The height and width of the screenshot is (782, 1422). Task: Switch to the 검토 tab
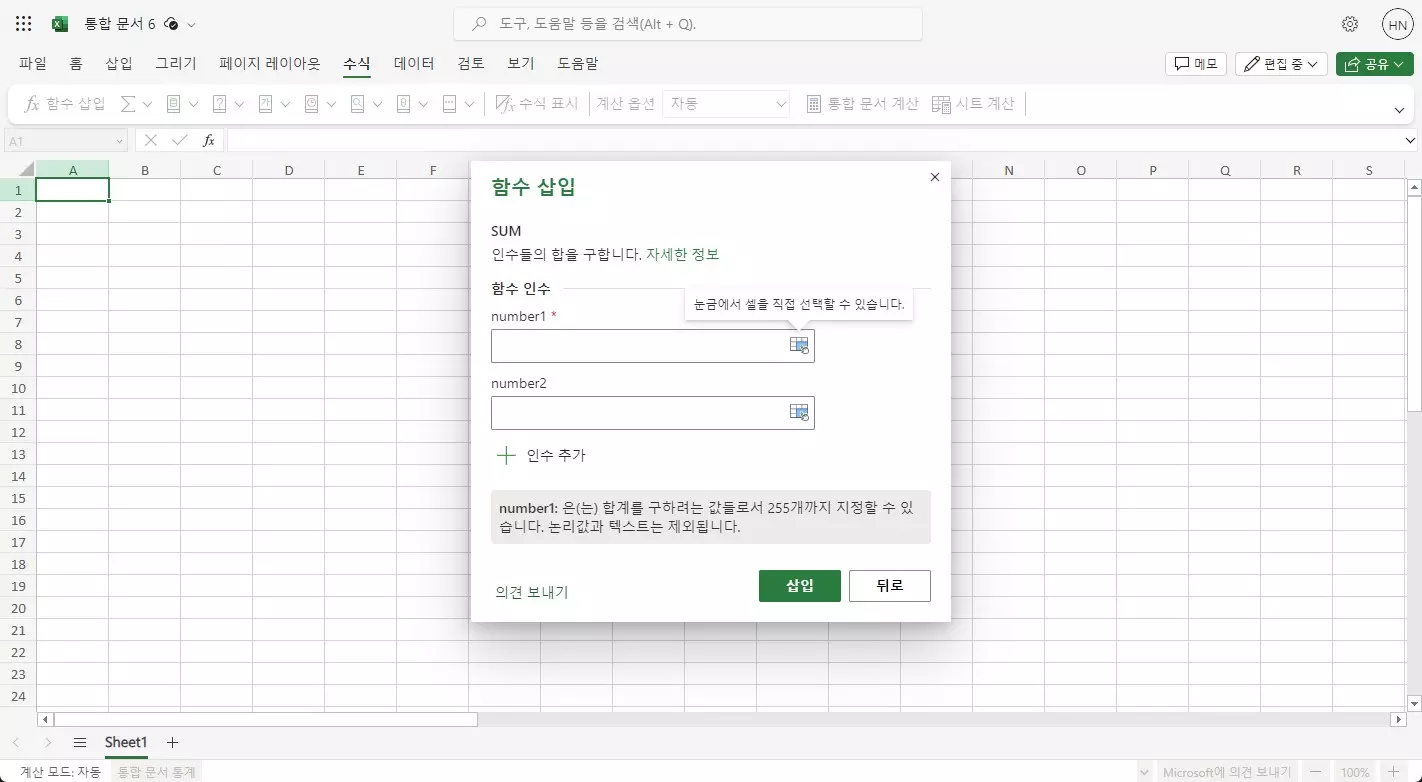(x=471, y=63)
